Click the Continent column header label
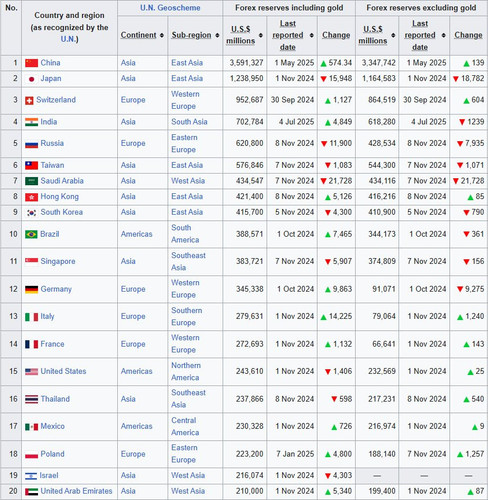This screenshot has width=488, height=500. (138, 35)
